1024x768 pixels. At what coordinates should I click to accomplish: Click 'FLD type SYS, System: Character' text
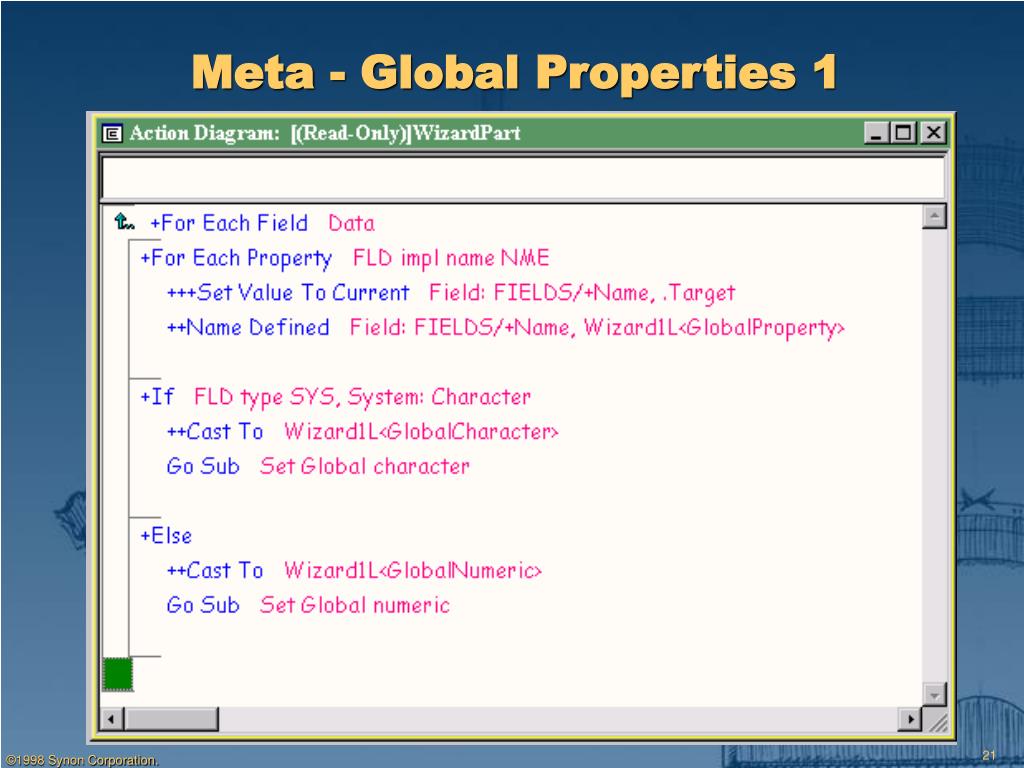pos(362,397)
